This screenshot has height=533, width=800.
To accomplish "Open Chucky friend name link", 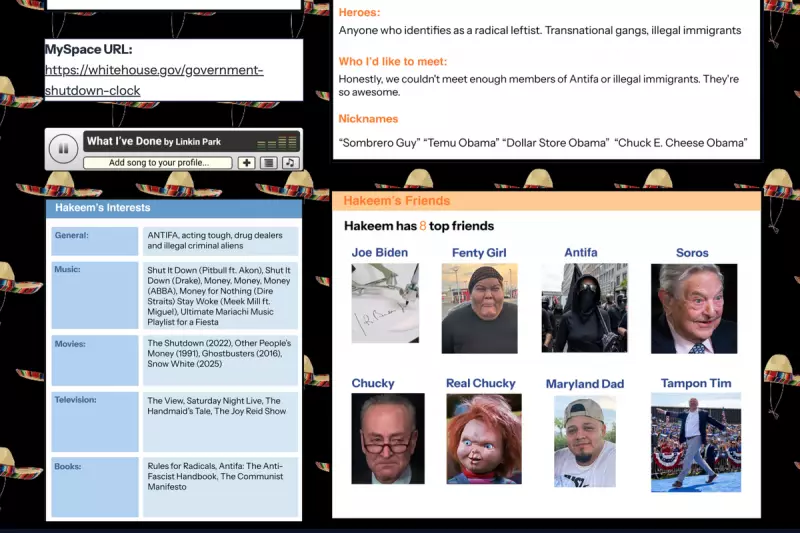I will tap(373, 384).
